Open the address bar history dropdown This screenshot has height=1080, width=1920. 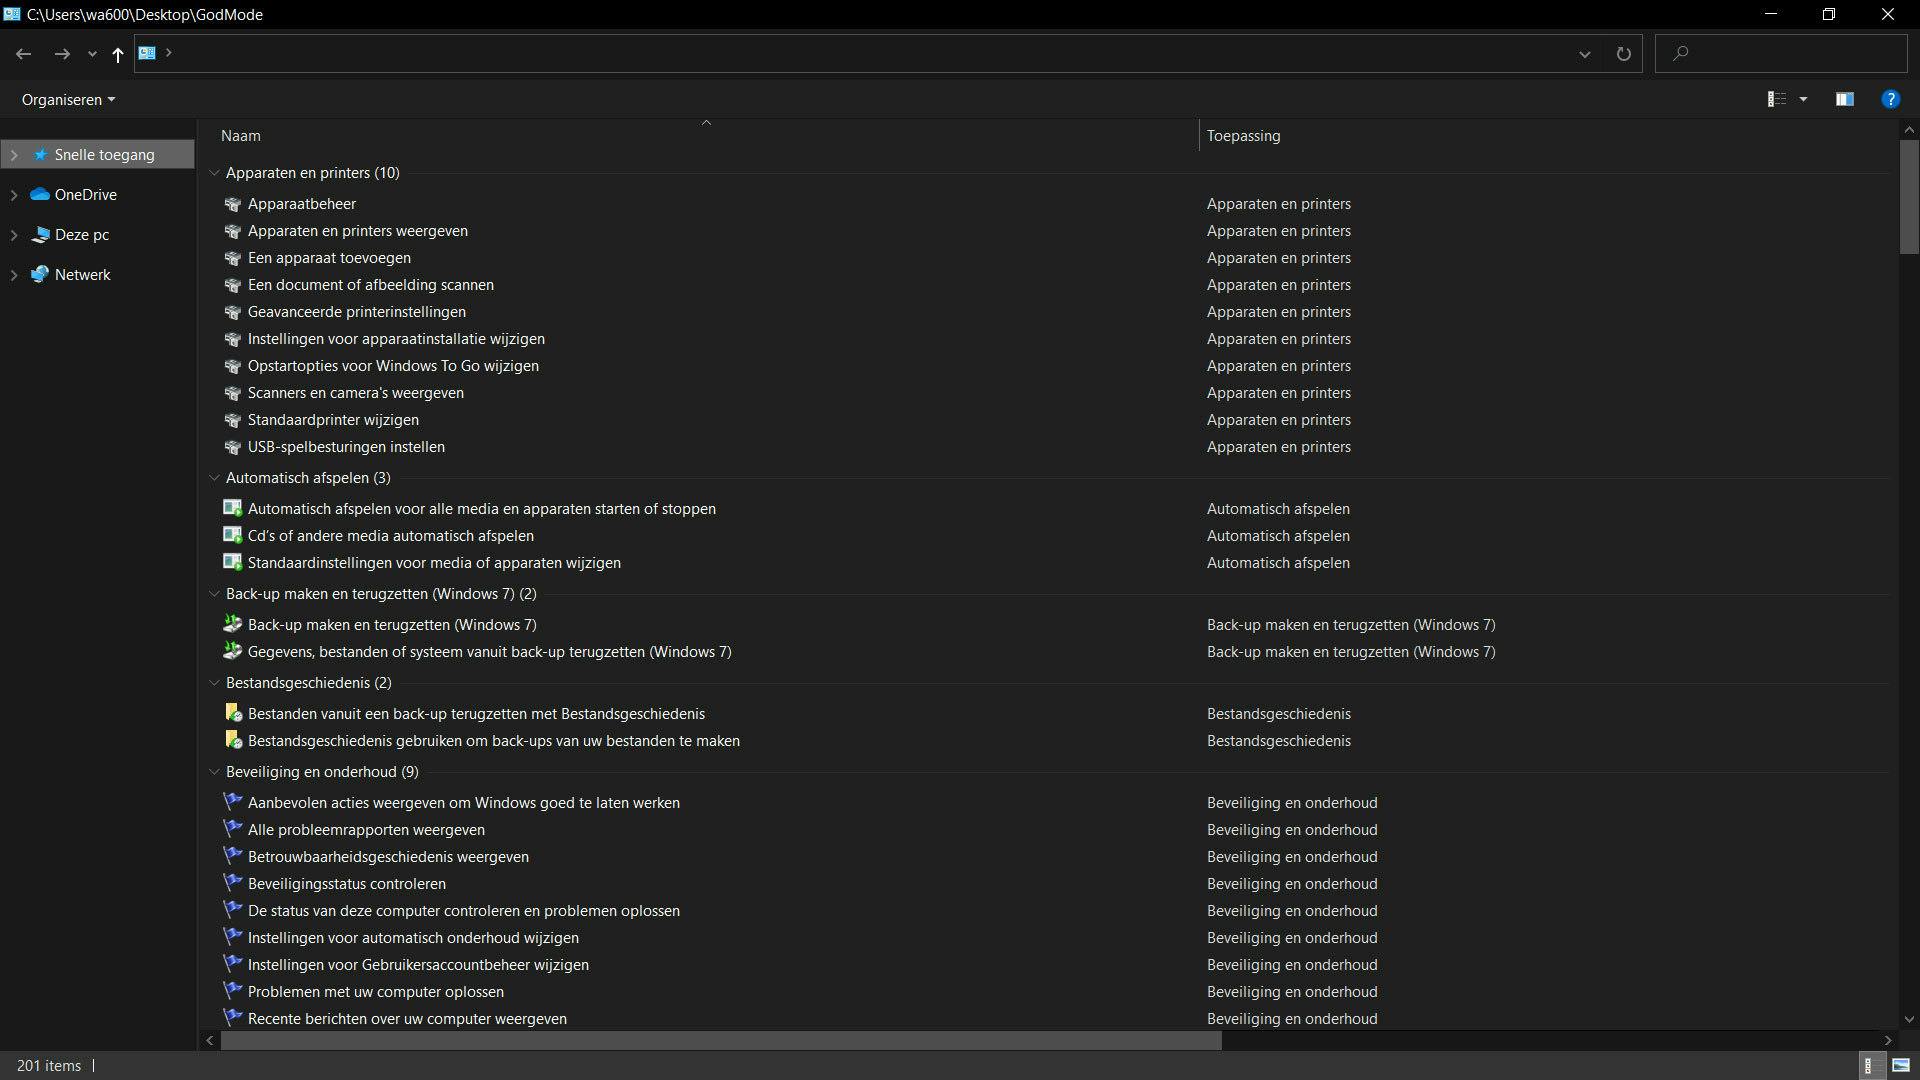tap(1585, 54)
